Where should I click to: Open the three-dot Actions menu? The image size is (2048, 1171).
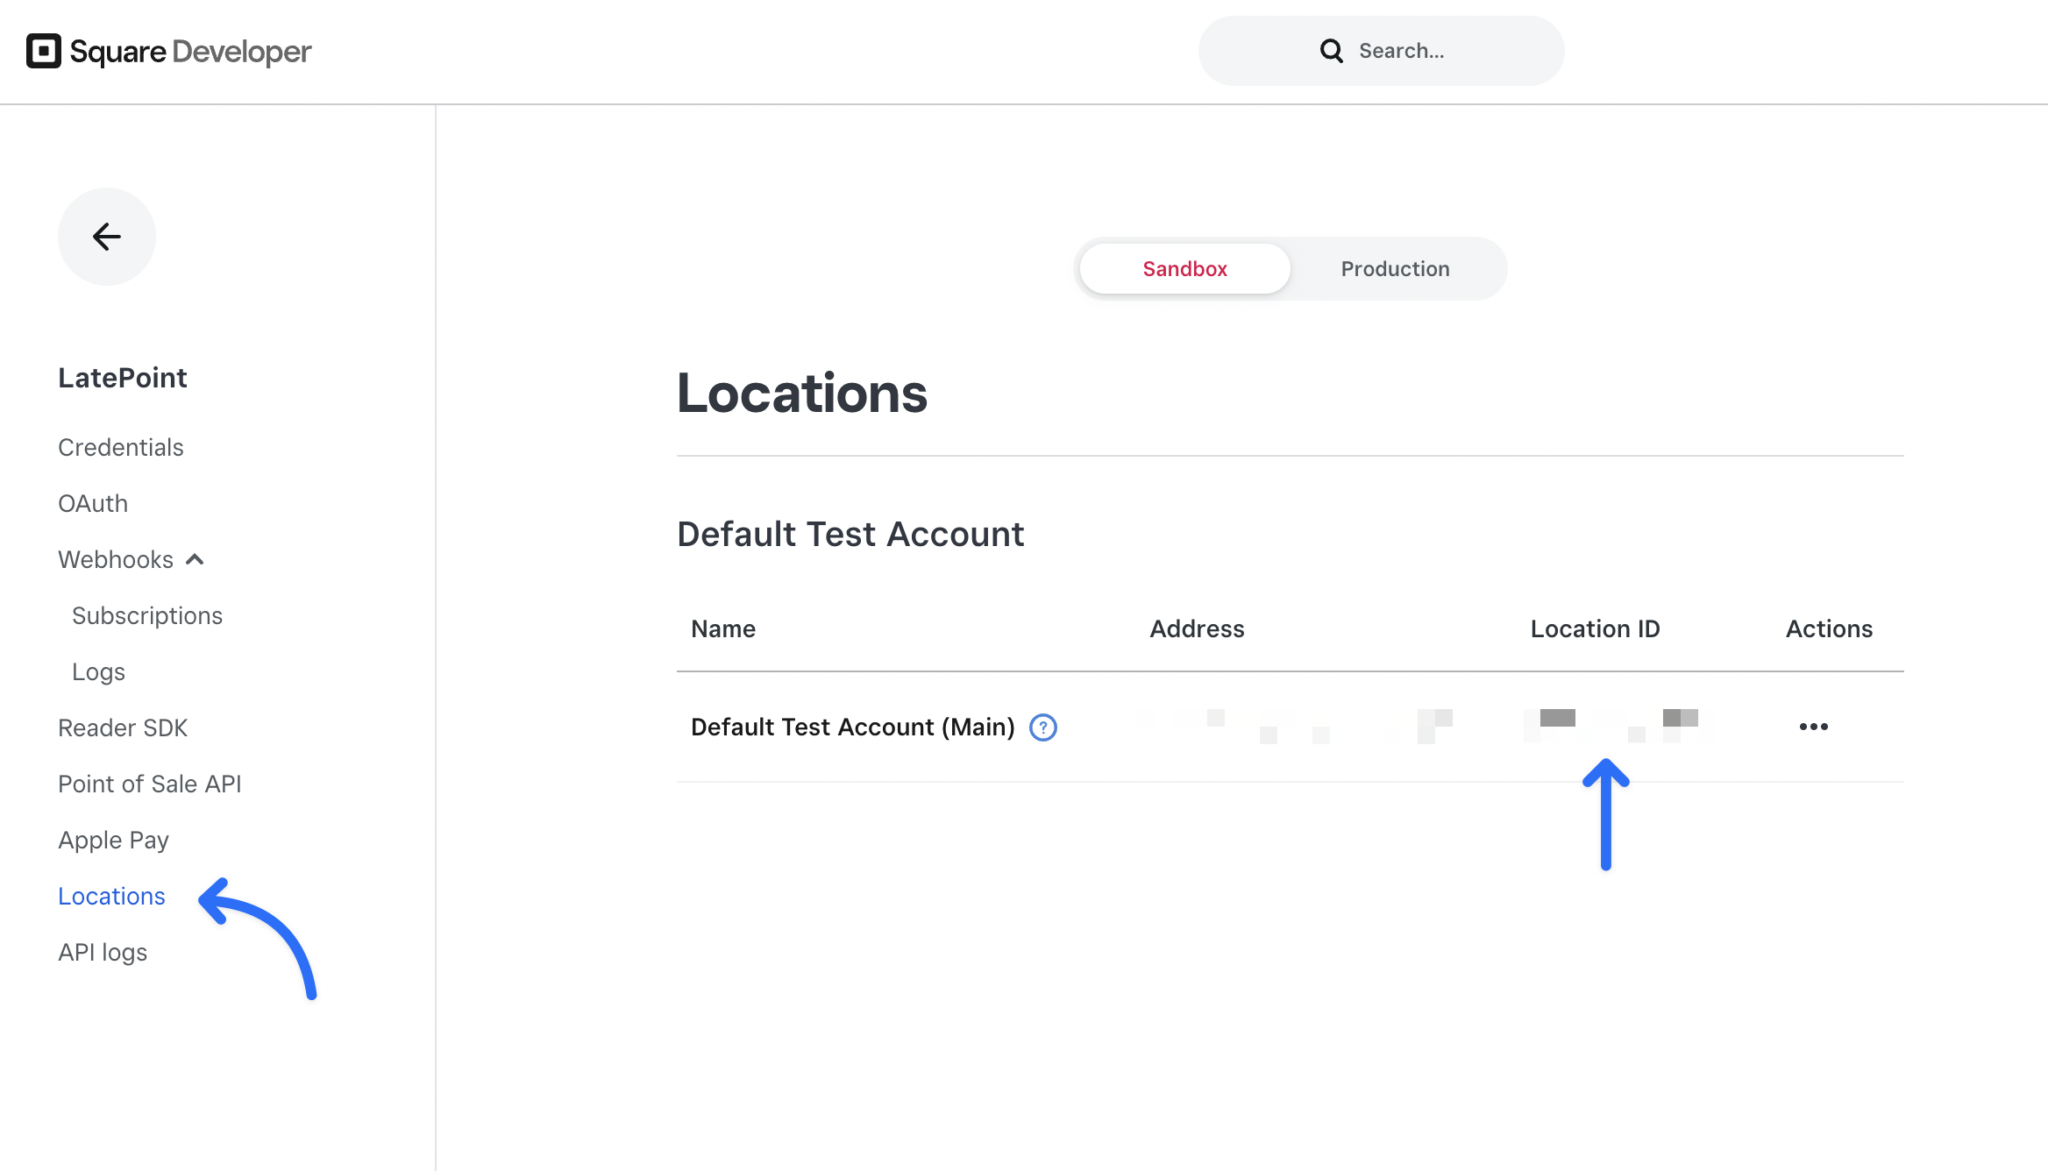tap(1813, 727)
